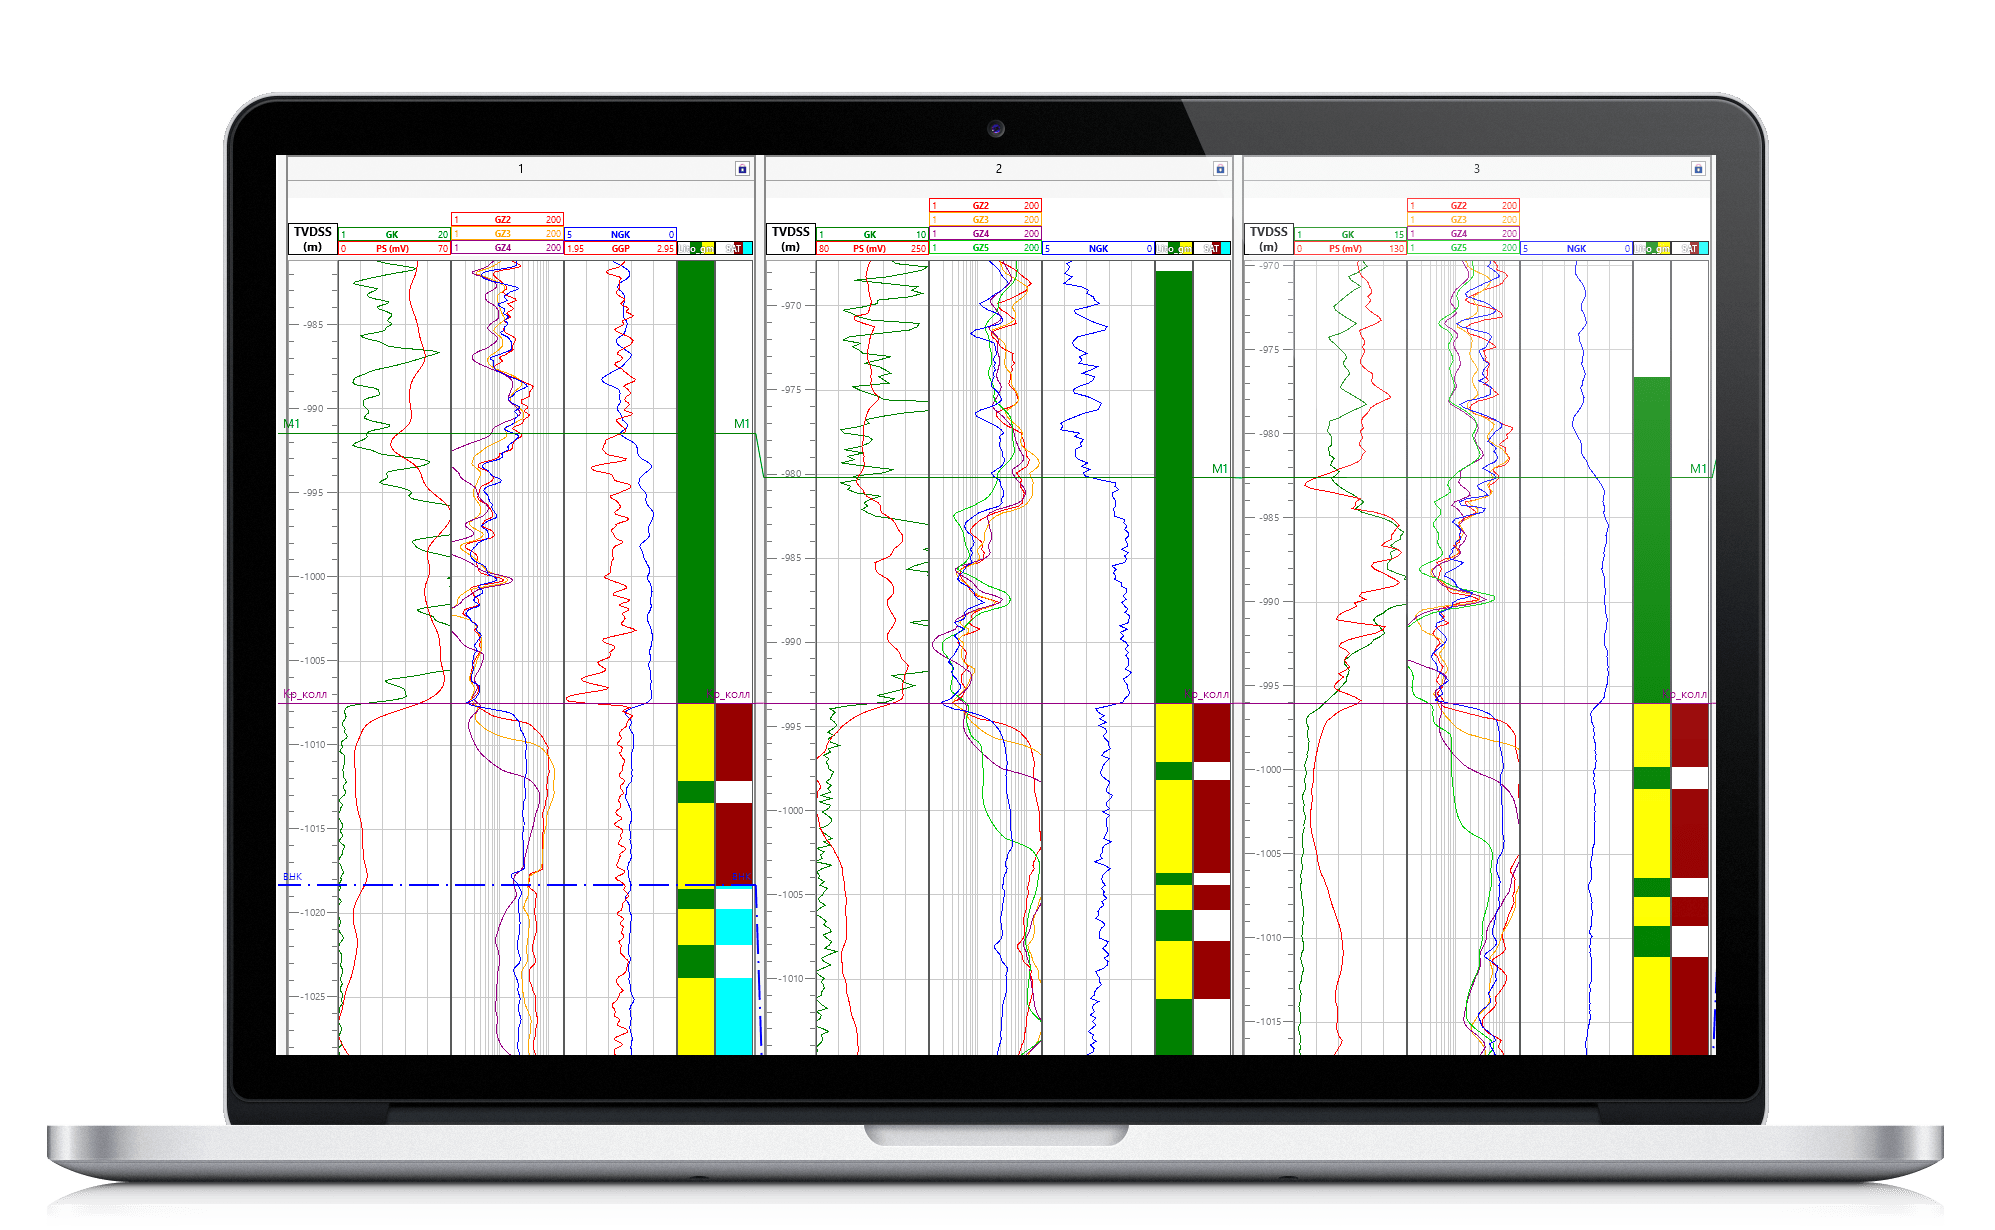Select the NGK curve header in well 2
This screenshot has height=1230, width=1995.
(1098, 249)
